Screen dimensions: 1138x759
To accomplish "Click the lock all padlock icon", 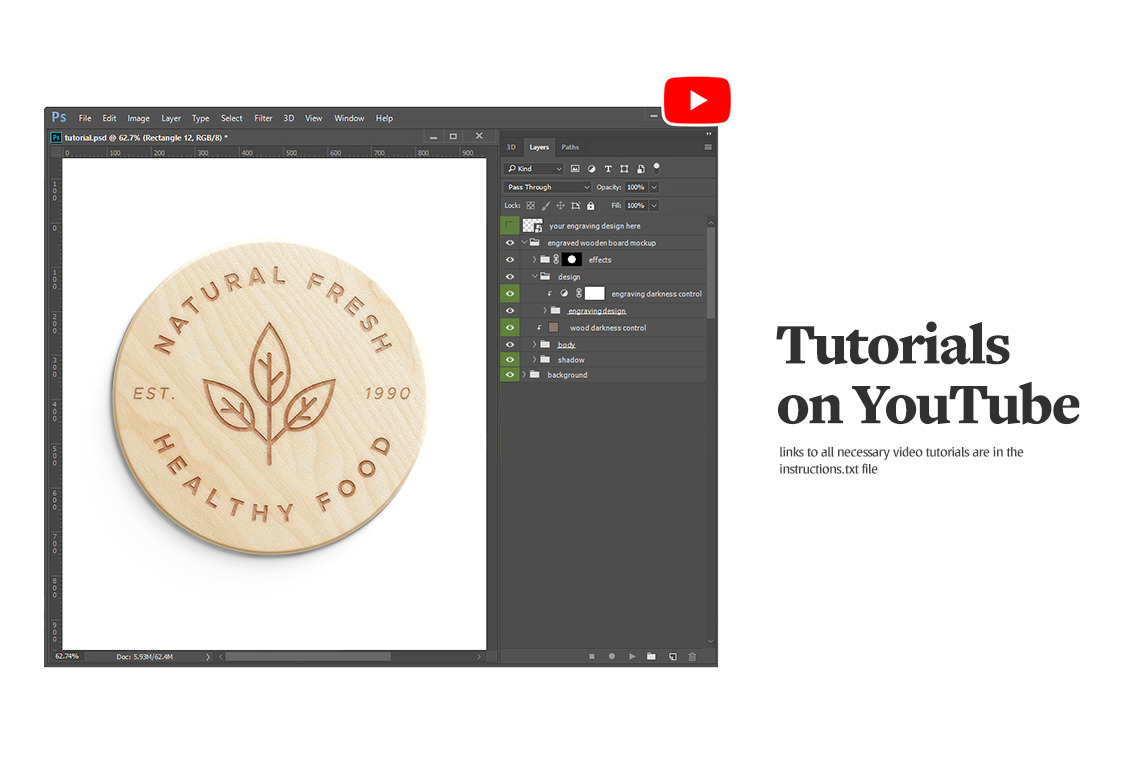I will (x=590, y=206).
